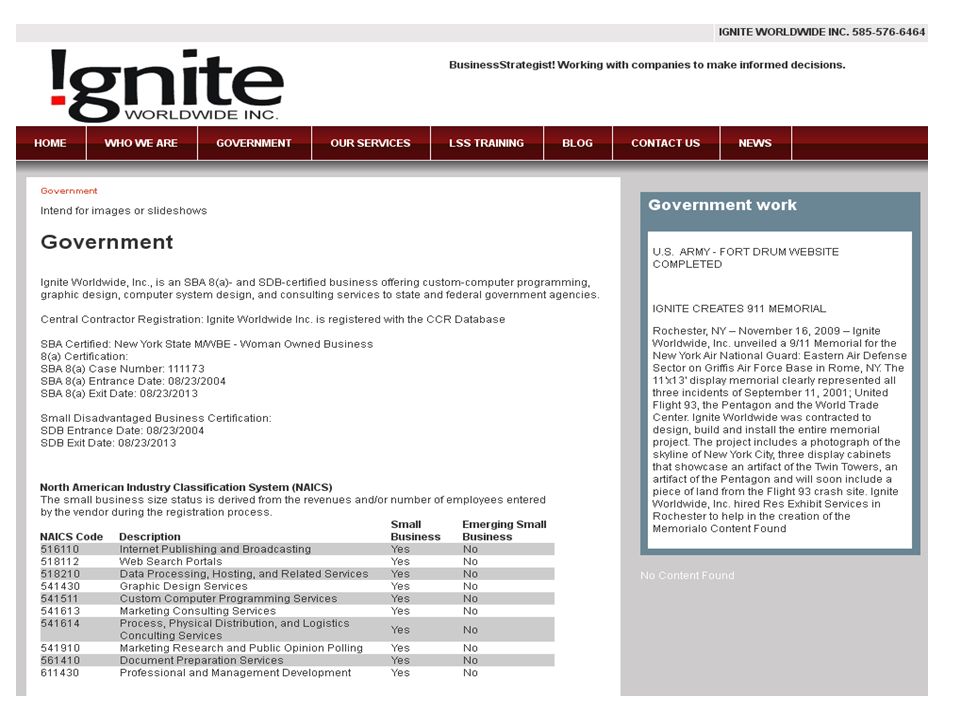Click Process, Physical Distribution, and Logistics description
This screenshot has width=960, height=720.
(x=234, y=629)
